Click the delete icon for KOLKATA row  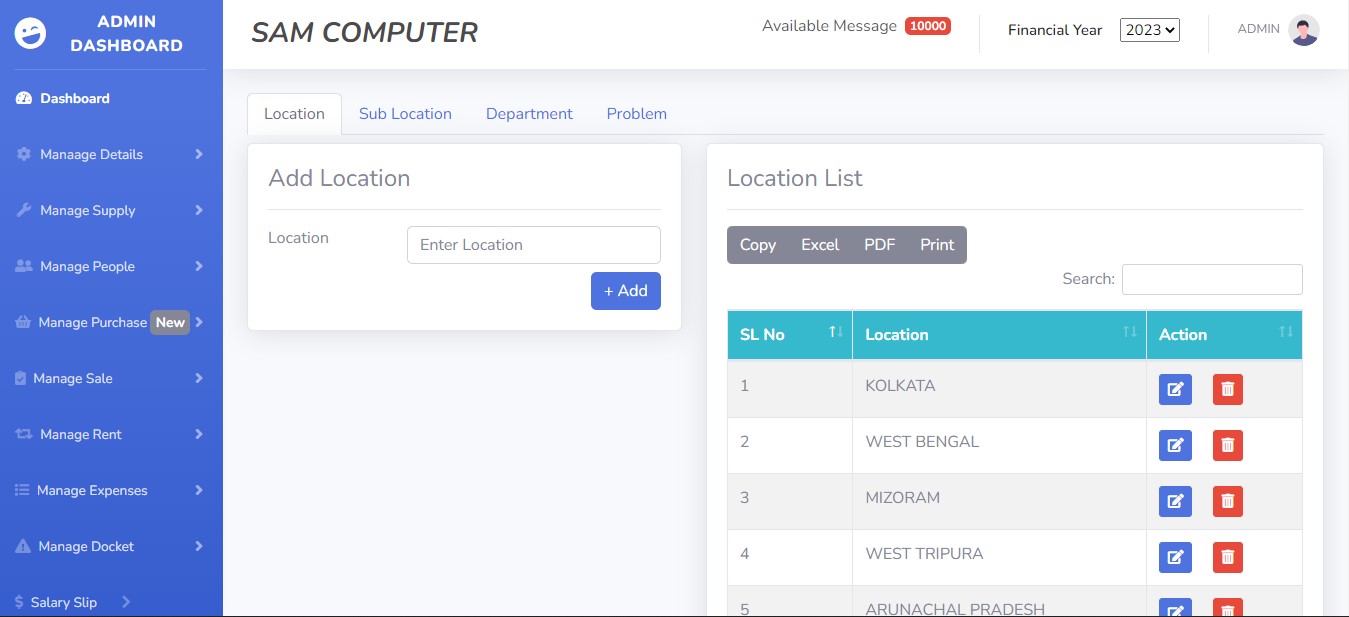pos(1227,389)
